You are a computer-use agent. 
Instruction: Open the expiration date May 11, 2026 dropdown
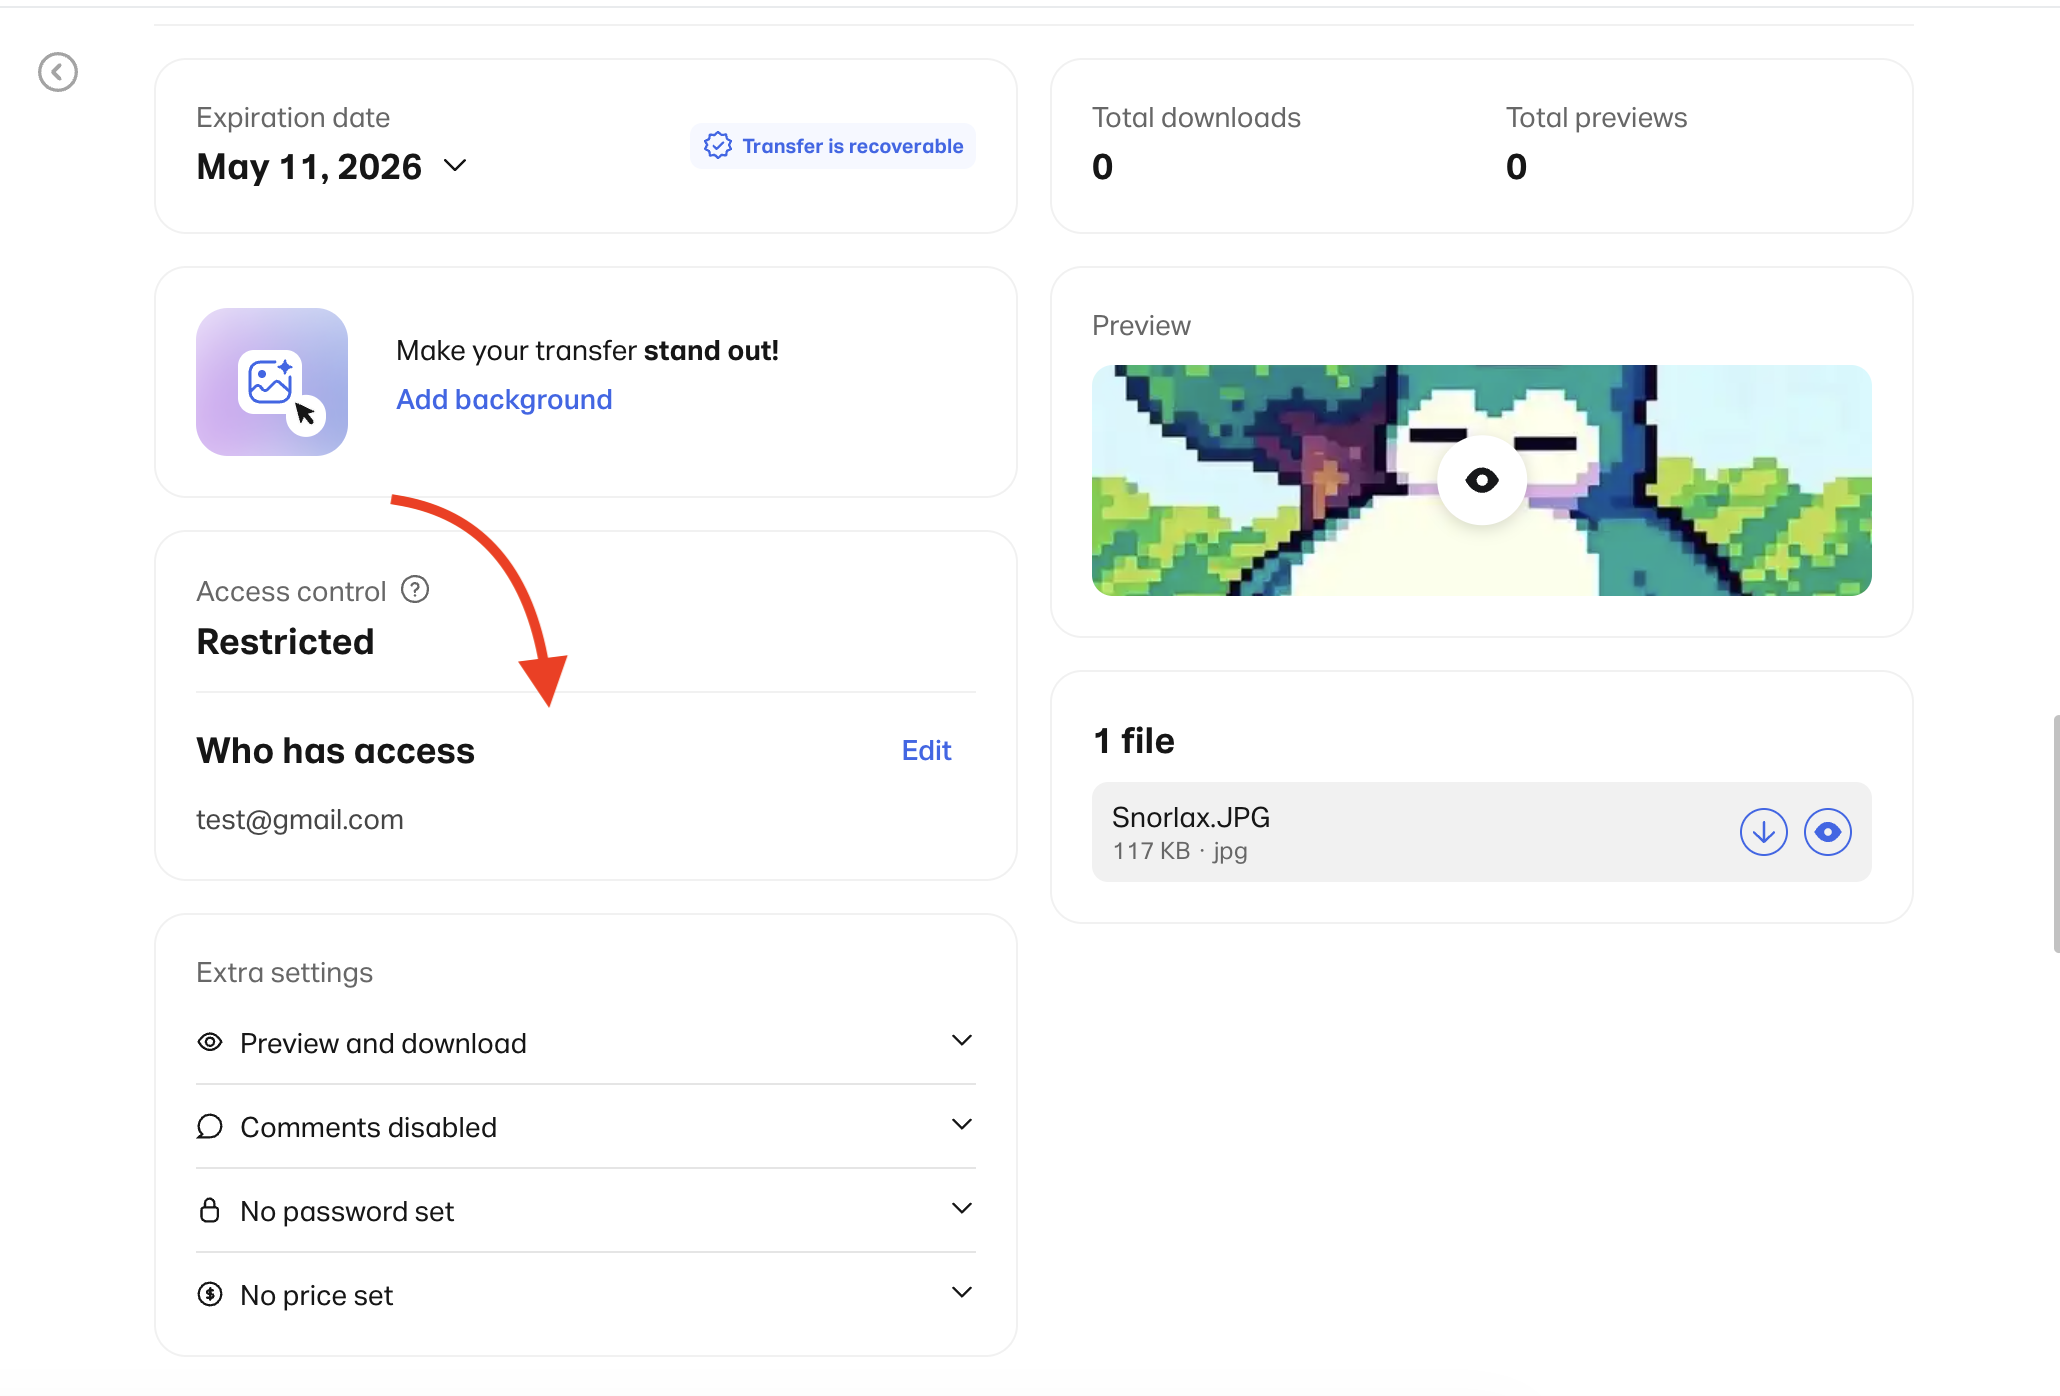(454, 166)
